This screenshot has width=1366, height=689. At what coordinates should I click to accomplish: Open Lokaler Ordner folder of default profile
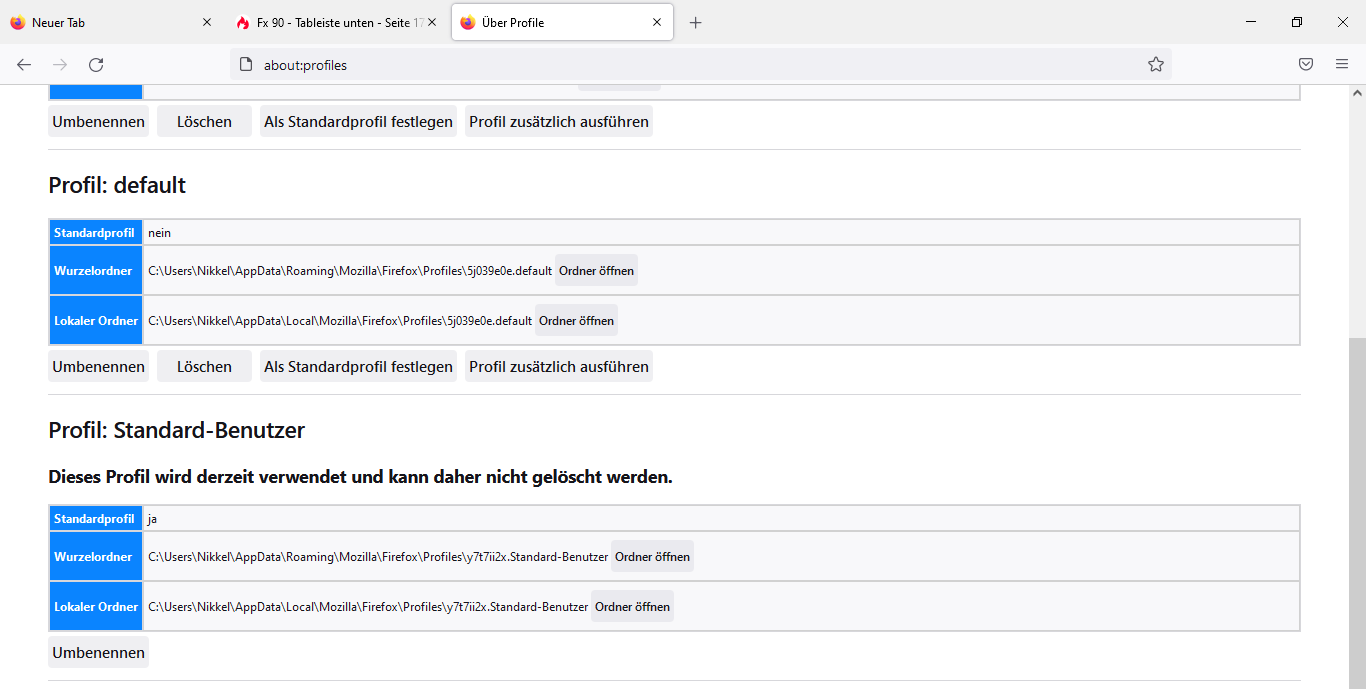coord(576,321)
